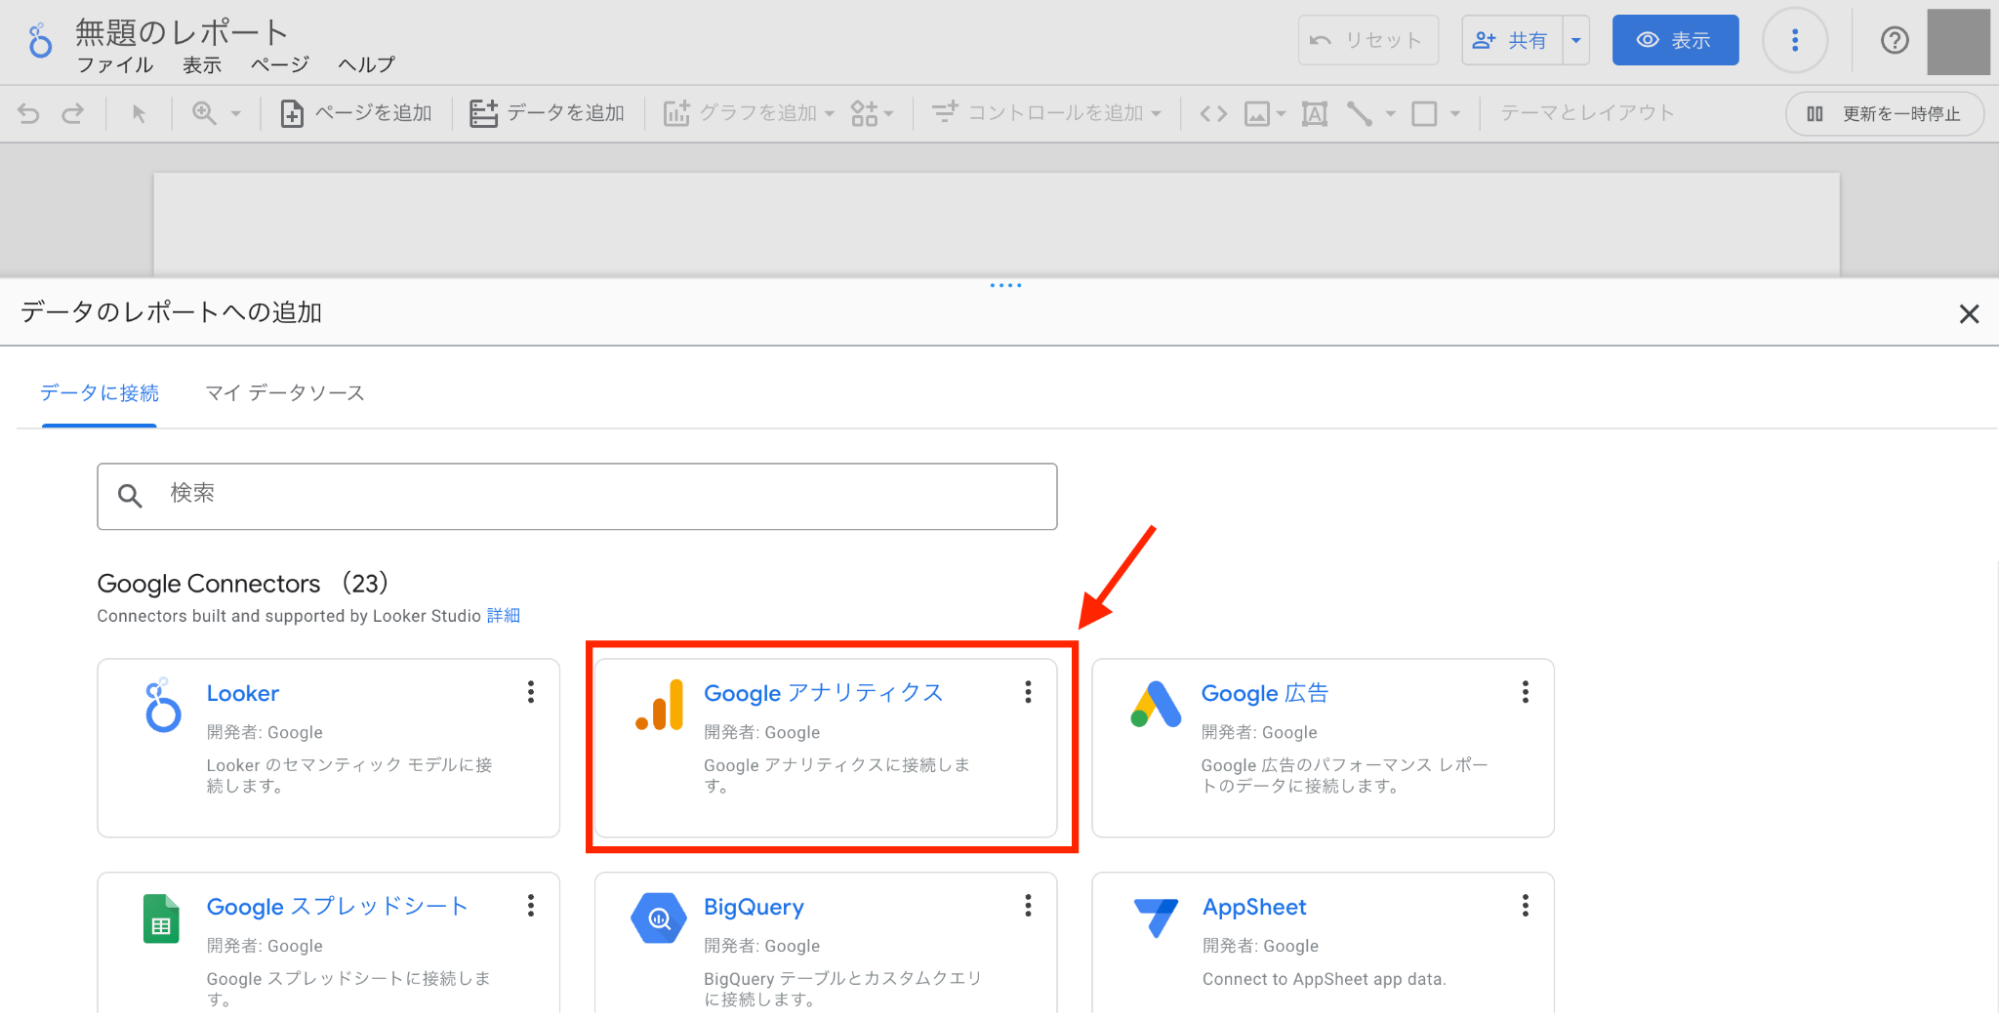1999x1014 pixels.
Task: Expand line tool options arrow
Action: tap(1390, 114)
